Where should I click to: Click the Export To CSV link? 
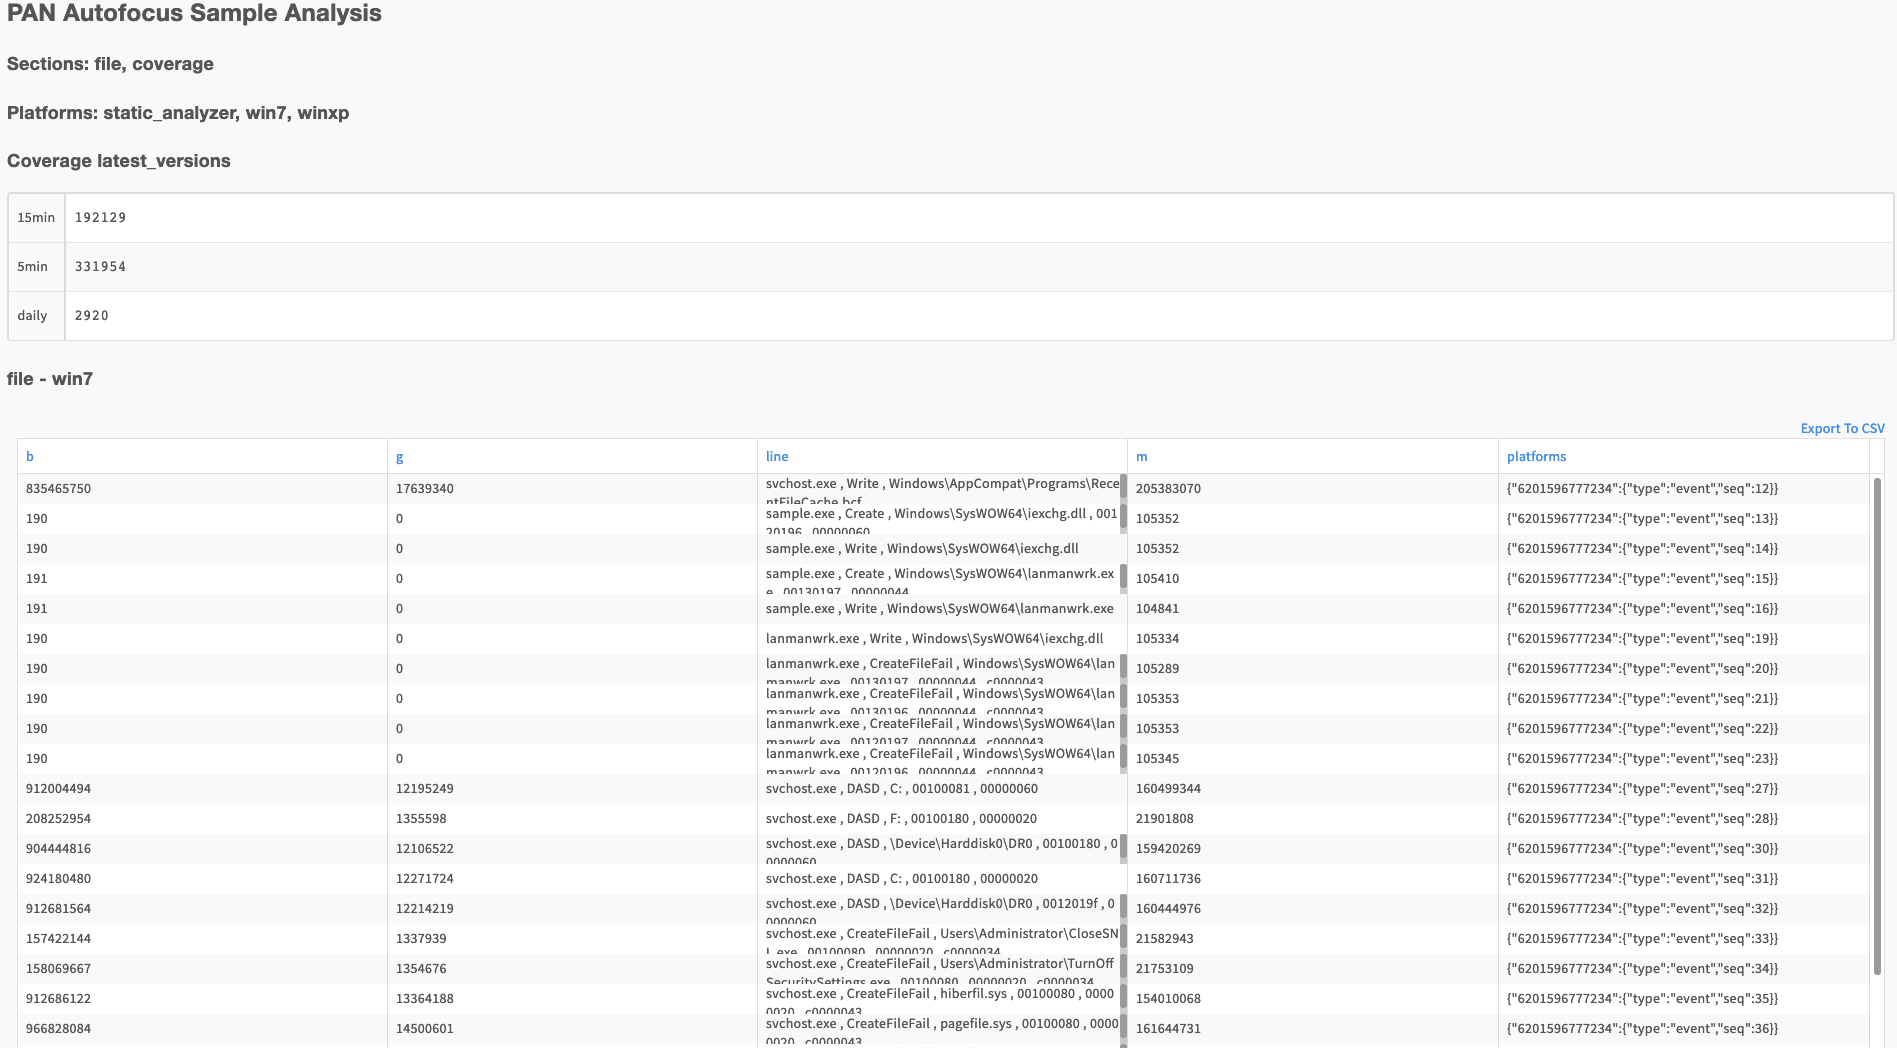click(1841, 428)
